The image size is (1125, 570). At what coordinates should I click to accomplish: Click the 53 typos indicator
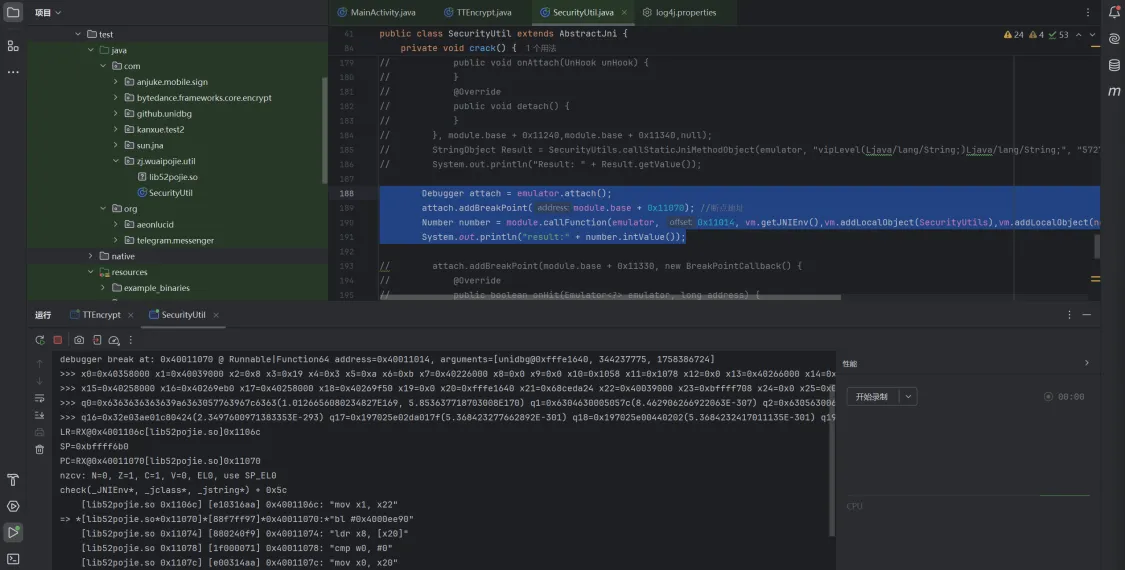coord(1058,34)
